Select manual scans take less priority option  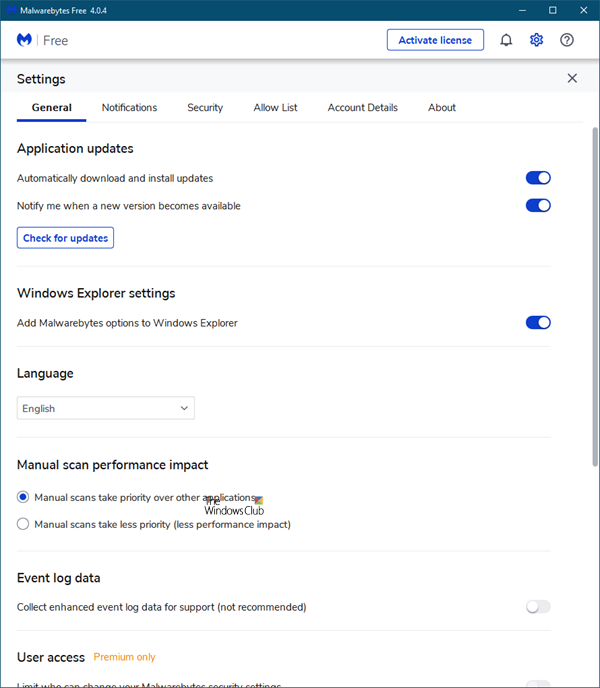tap(23, 524)
